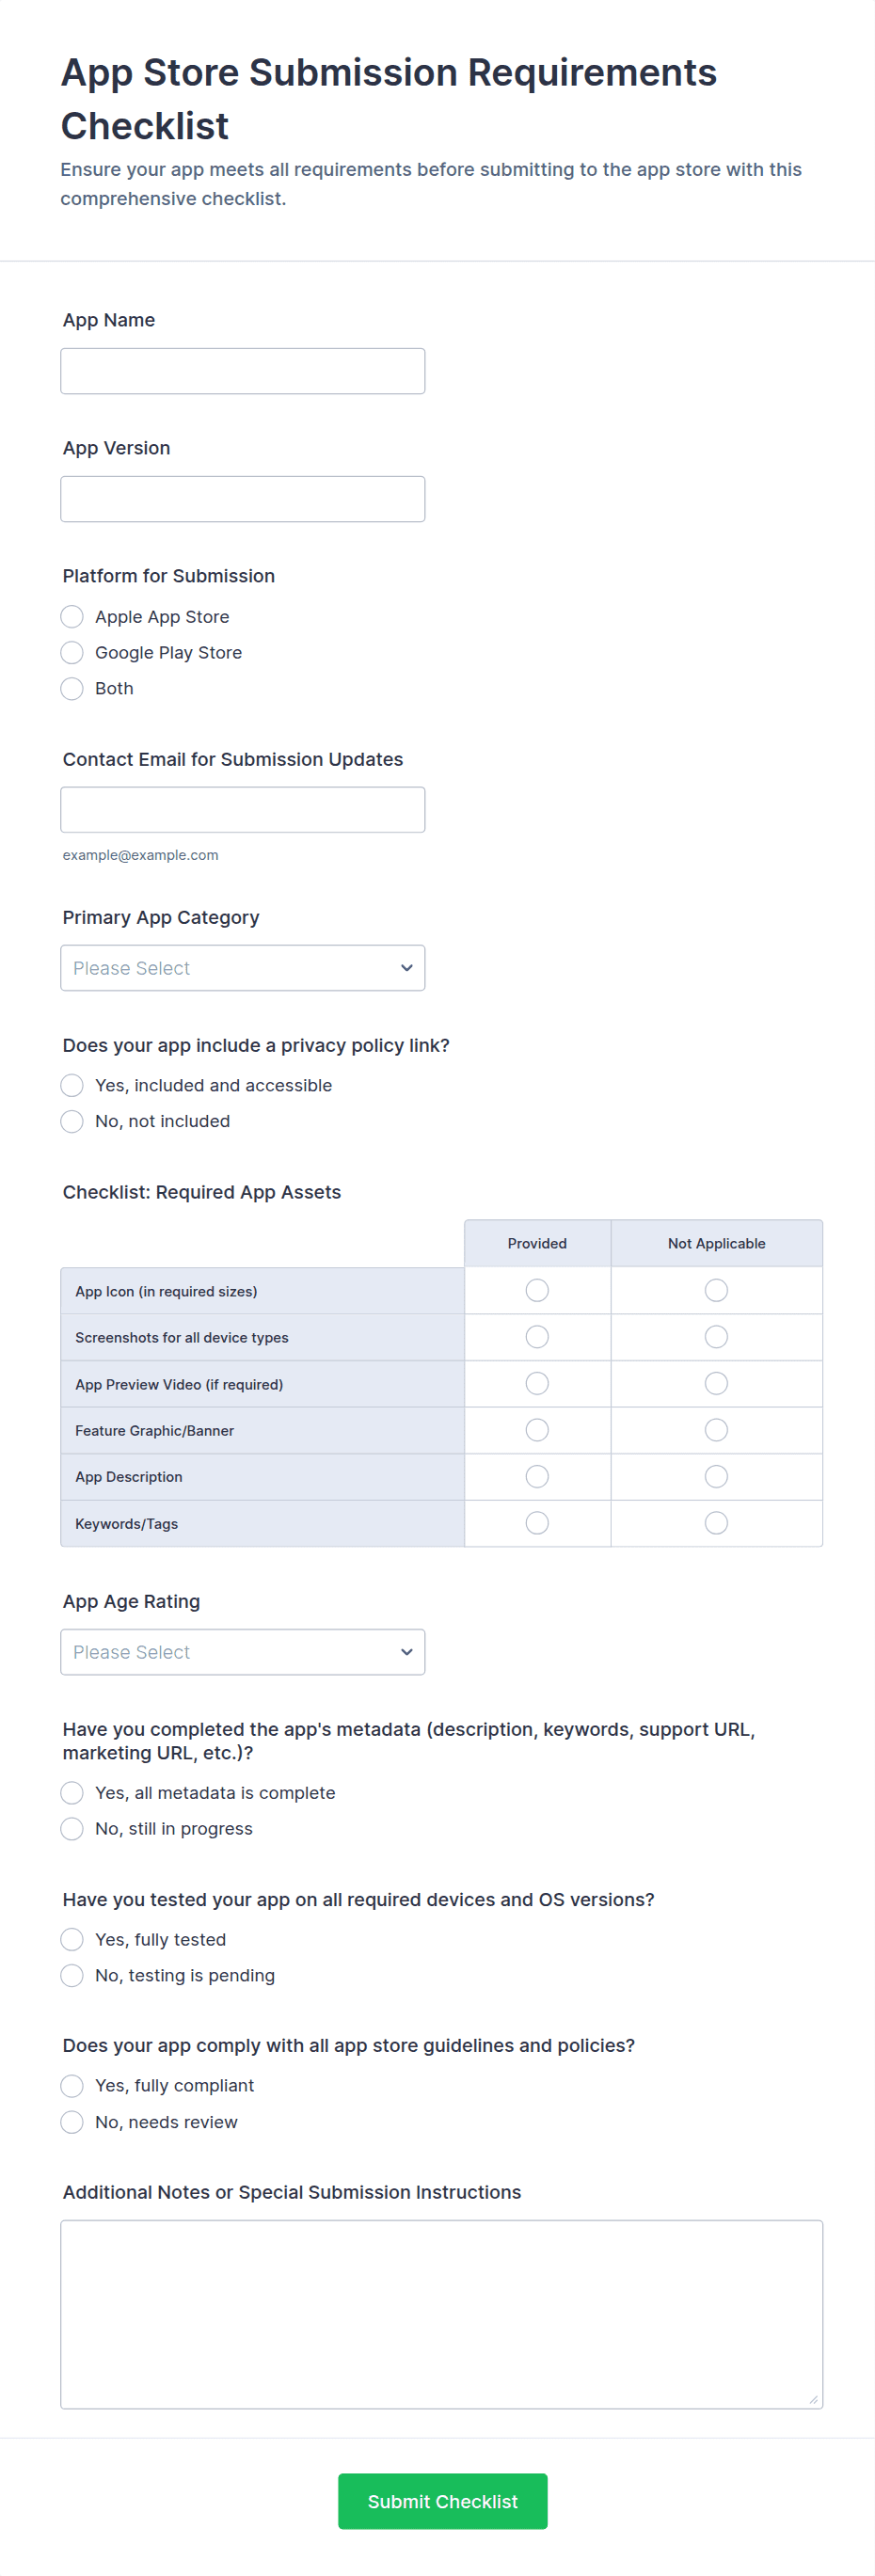Set App Preview Video to Not Applicable

point(716,1384)
